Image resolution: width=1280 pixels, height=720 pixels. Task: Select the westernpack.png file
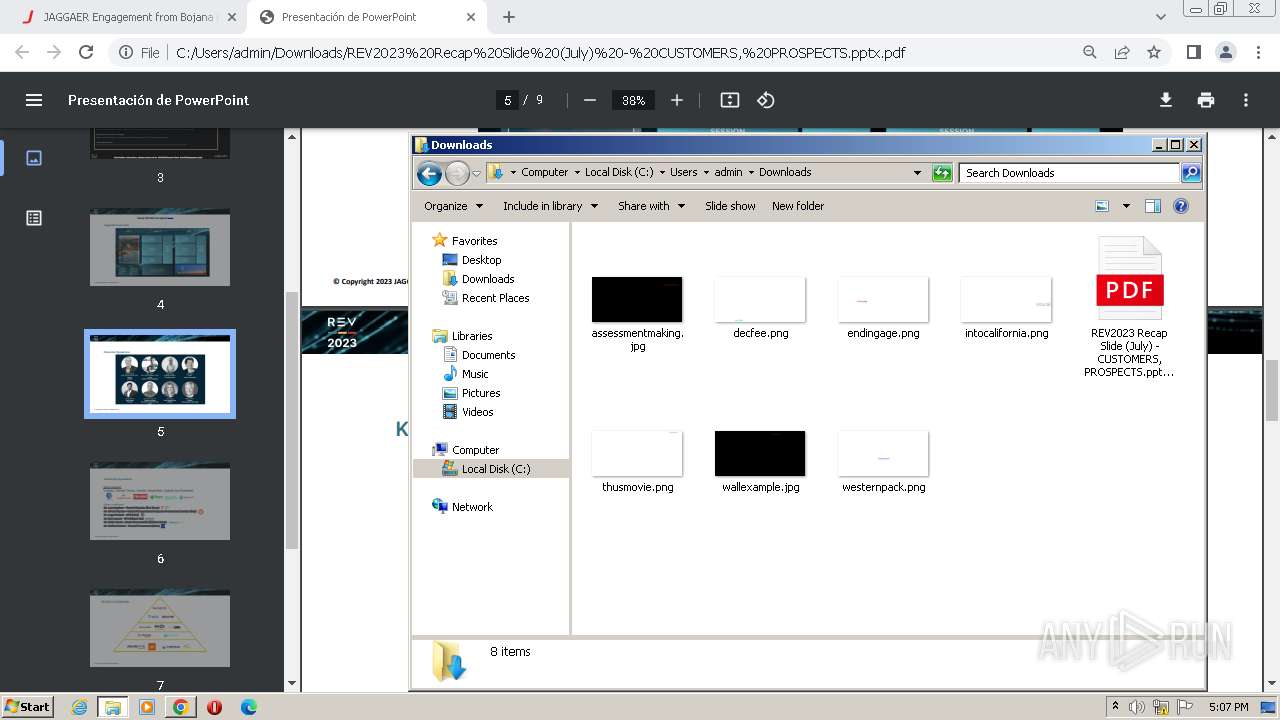pos(883,462)
